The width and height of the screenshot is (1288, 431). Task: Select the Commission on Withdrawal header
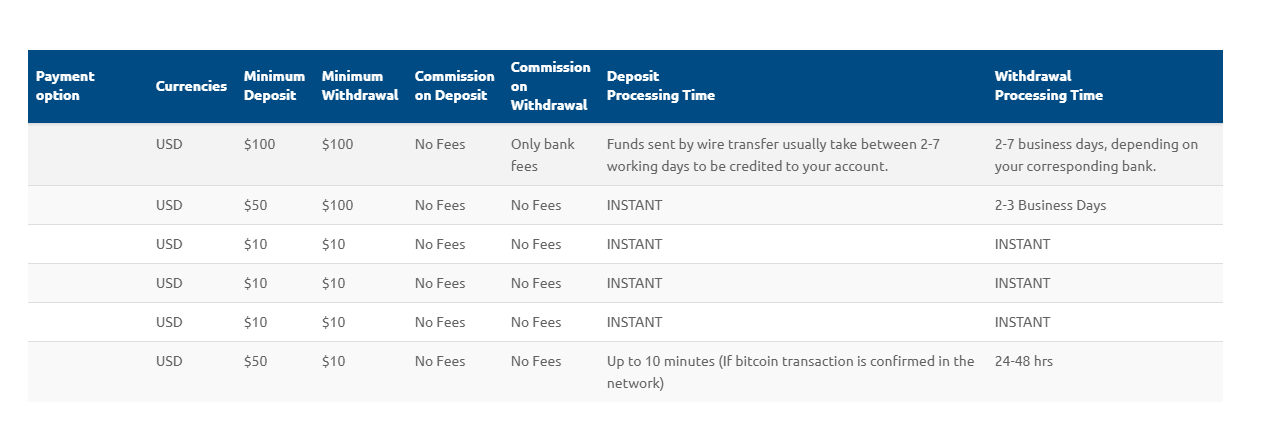pos(550,86)
